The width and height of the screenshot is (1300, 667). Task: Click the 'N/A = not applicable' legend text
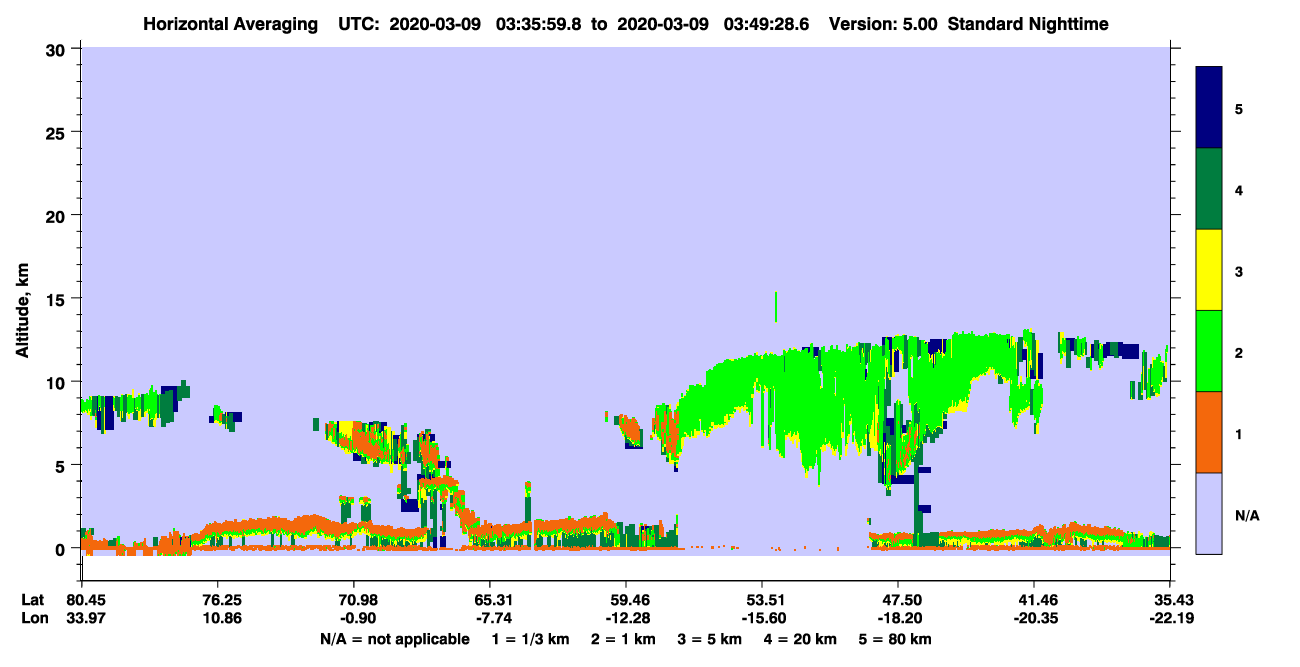(395, 639)
